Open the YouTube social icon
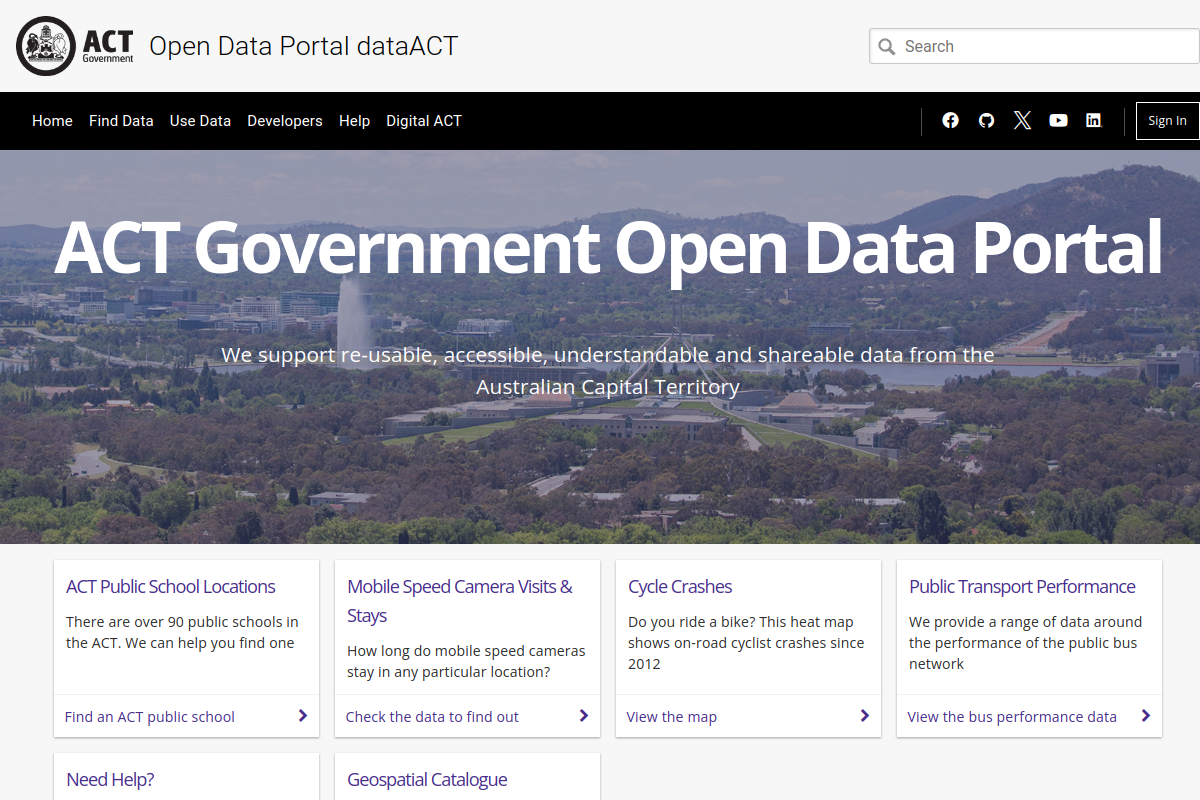This screenshot has width=1200, height=800. coord(1058,120)
